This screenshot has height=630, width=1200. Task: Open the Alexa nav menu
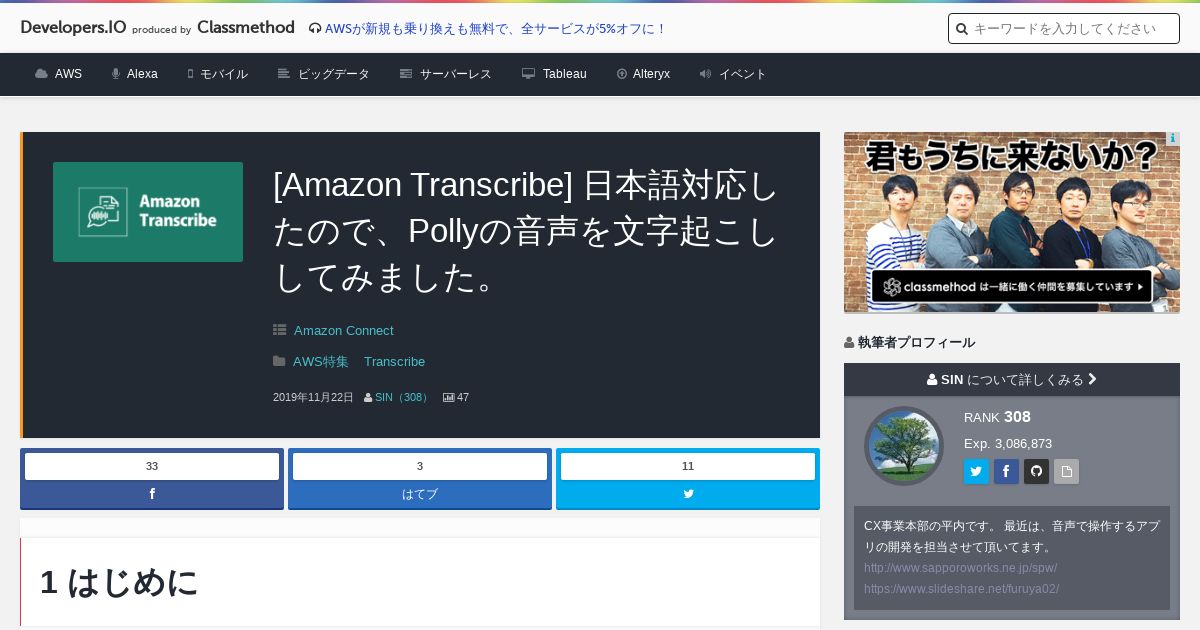(x=134, y=74)
